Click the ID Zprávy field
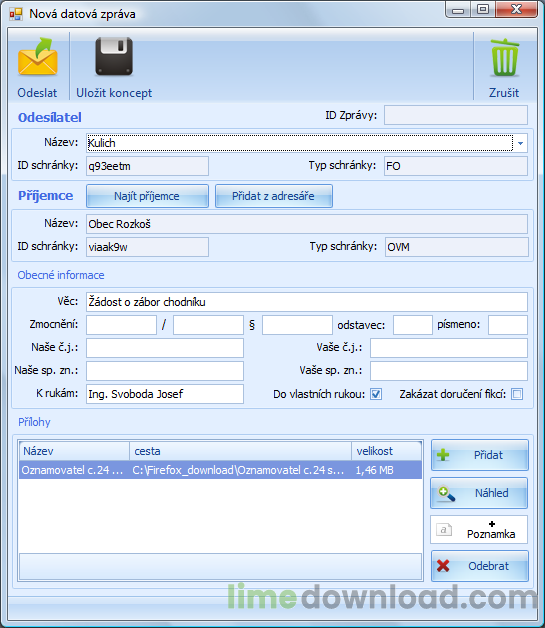Image resolution: width=545 pixels, height=628 pixels. [x=456, y=115]
